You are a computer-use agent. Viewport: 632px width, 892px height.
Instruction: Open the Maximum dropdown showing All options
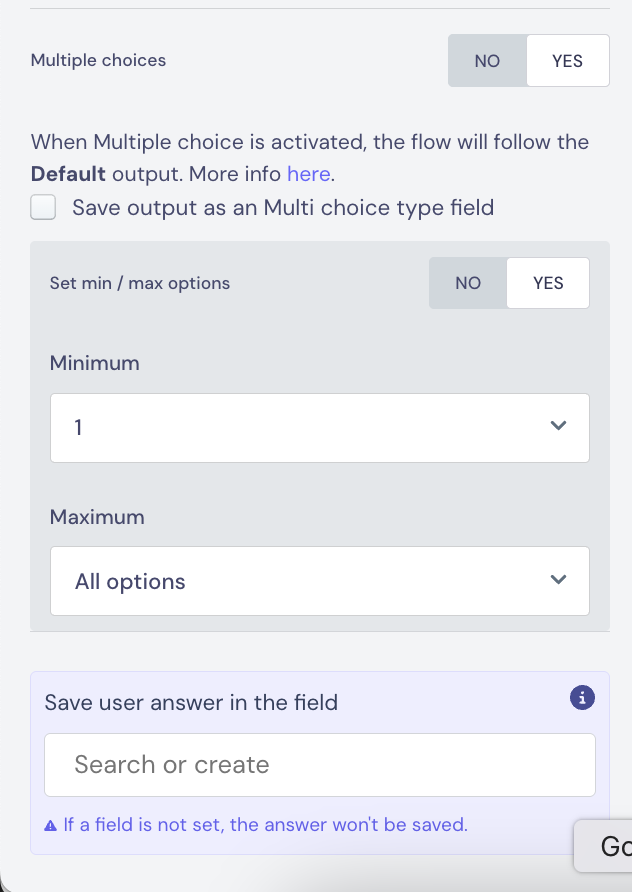(x=320, y=581)
